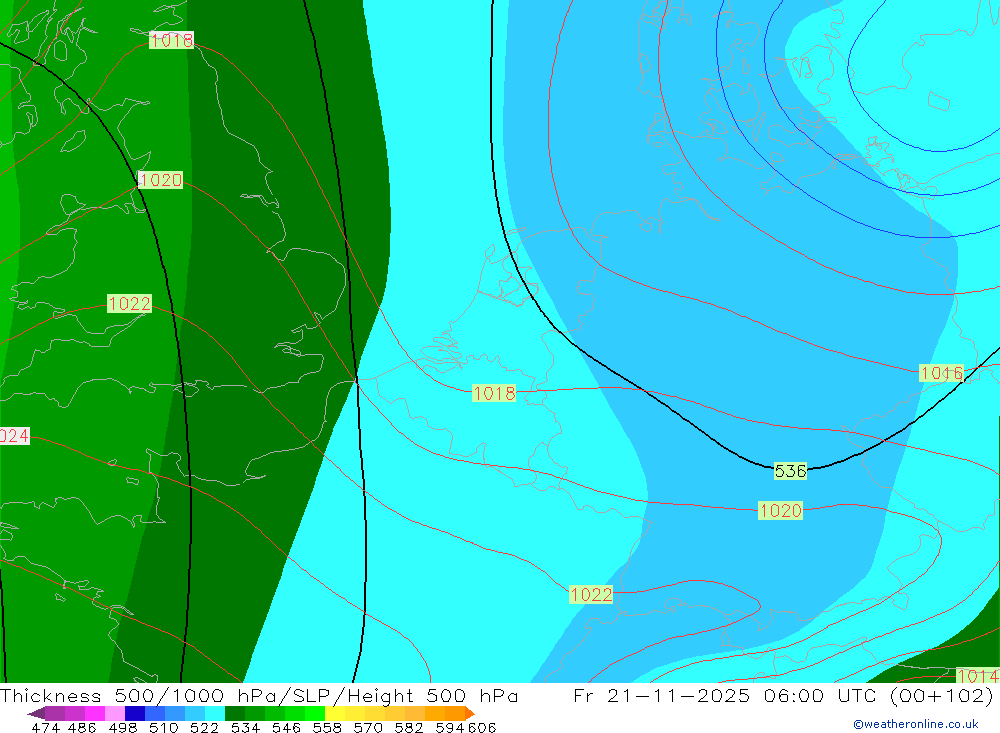This screenshot has width=1000, height=733.
Task: Click the 1020 label over the Irish Sea
Action: point(160,180)
